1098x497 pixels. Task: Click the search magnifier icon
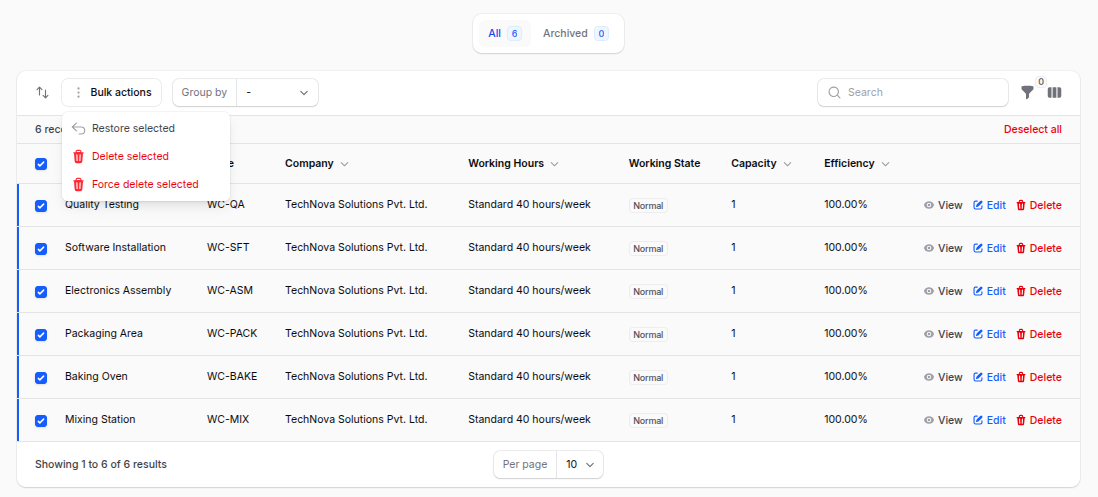pyautogui.click(x=834, y=92)
